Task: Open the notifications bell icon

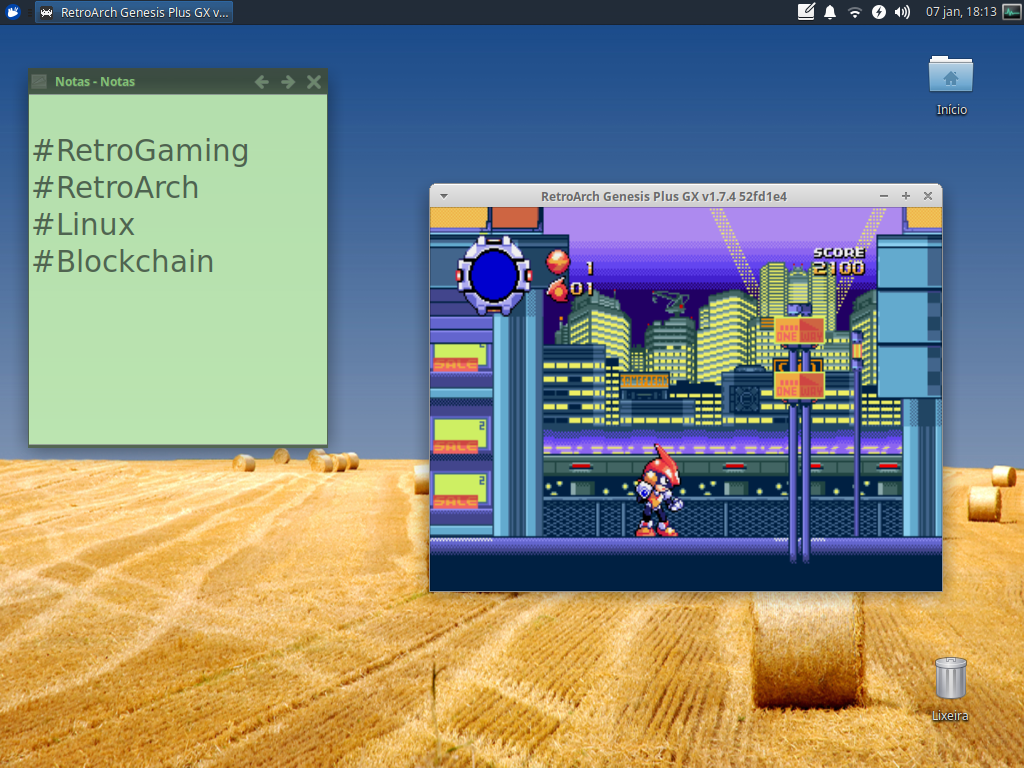Action: tap(829, 12)
